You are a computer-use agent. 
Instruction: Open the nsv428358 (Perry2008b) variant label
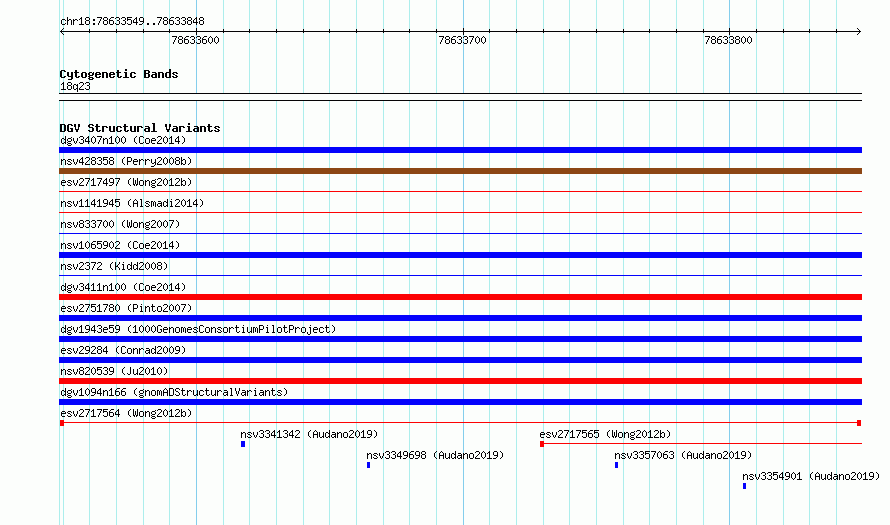point(126,161)
